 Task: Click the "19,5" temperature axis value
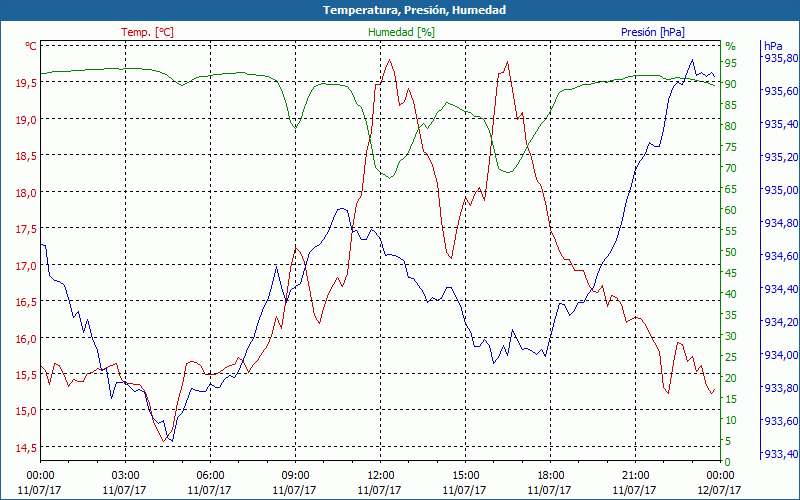click(26, 83)
